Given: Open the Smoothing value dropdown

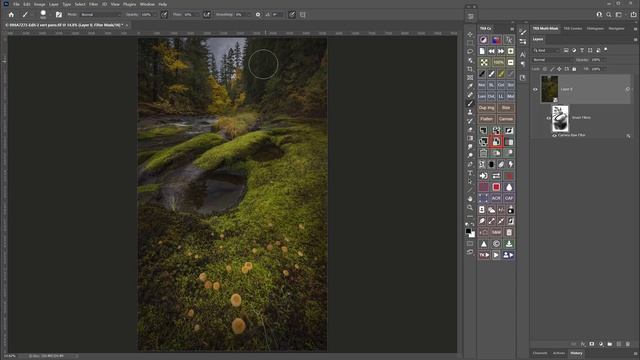Looking at the screenshot, I should 242,14.
